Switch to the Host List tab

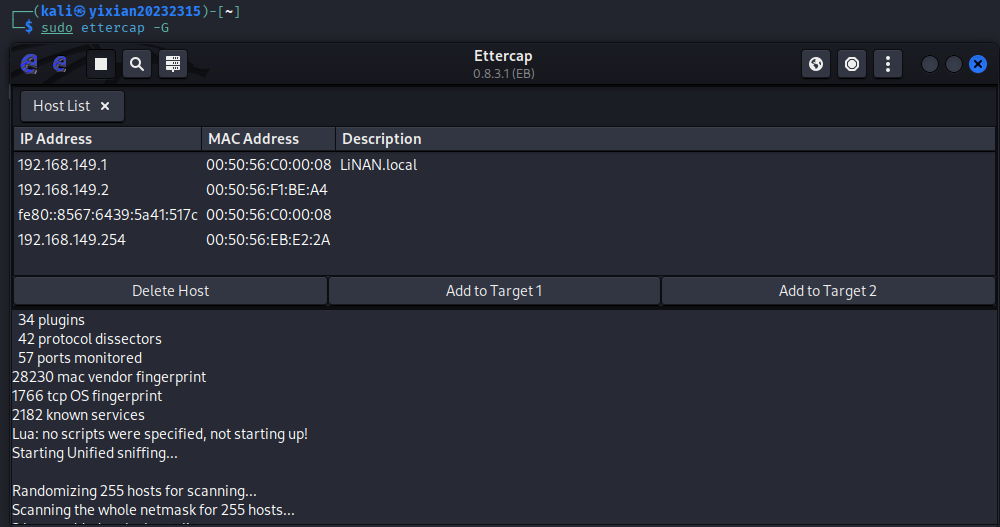pyautogui.click(x=61, y=106)
